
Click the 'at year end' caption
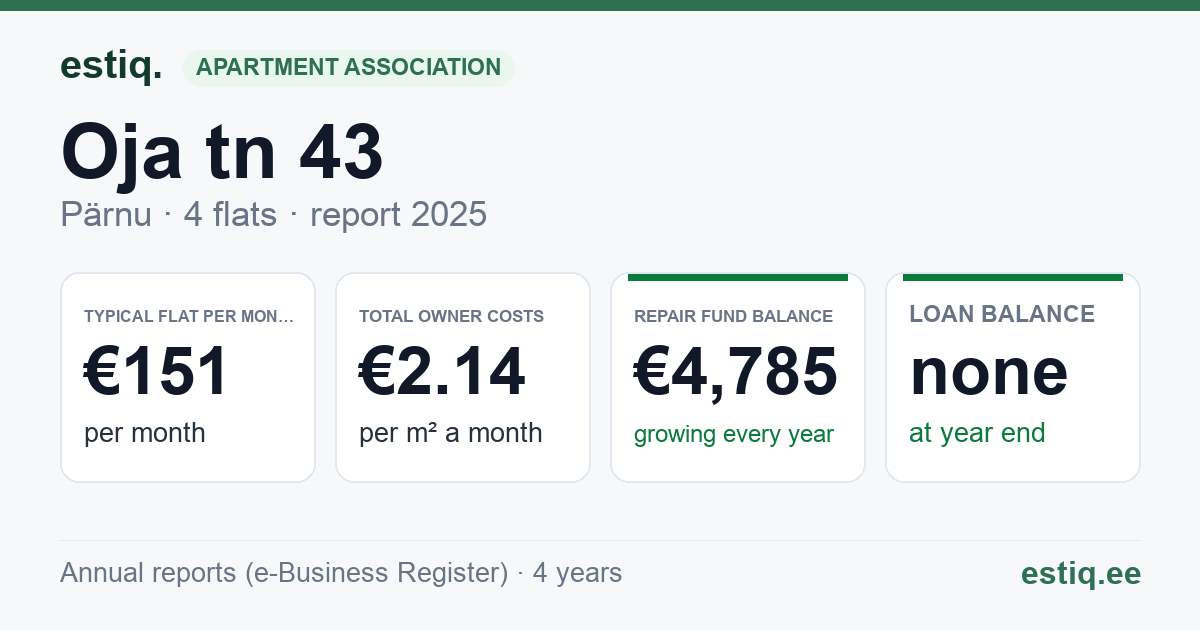(977, 433)
